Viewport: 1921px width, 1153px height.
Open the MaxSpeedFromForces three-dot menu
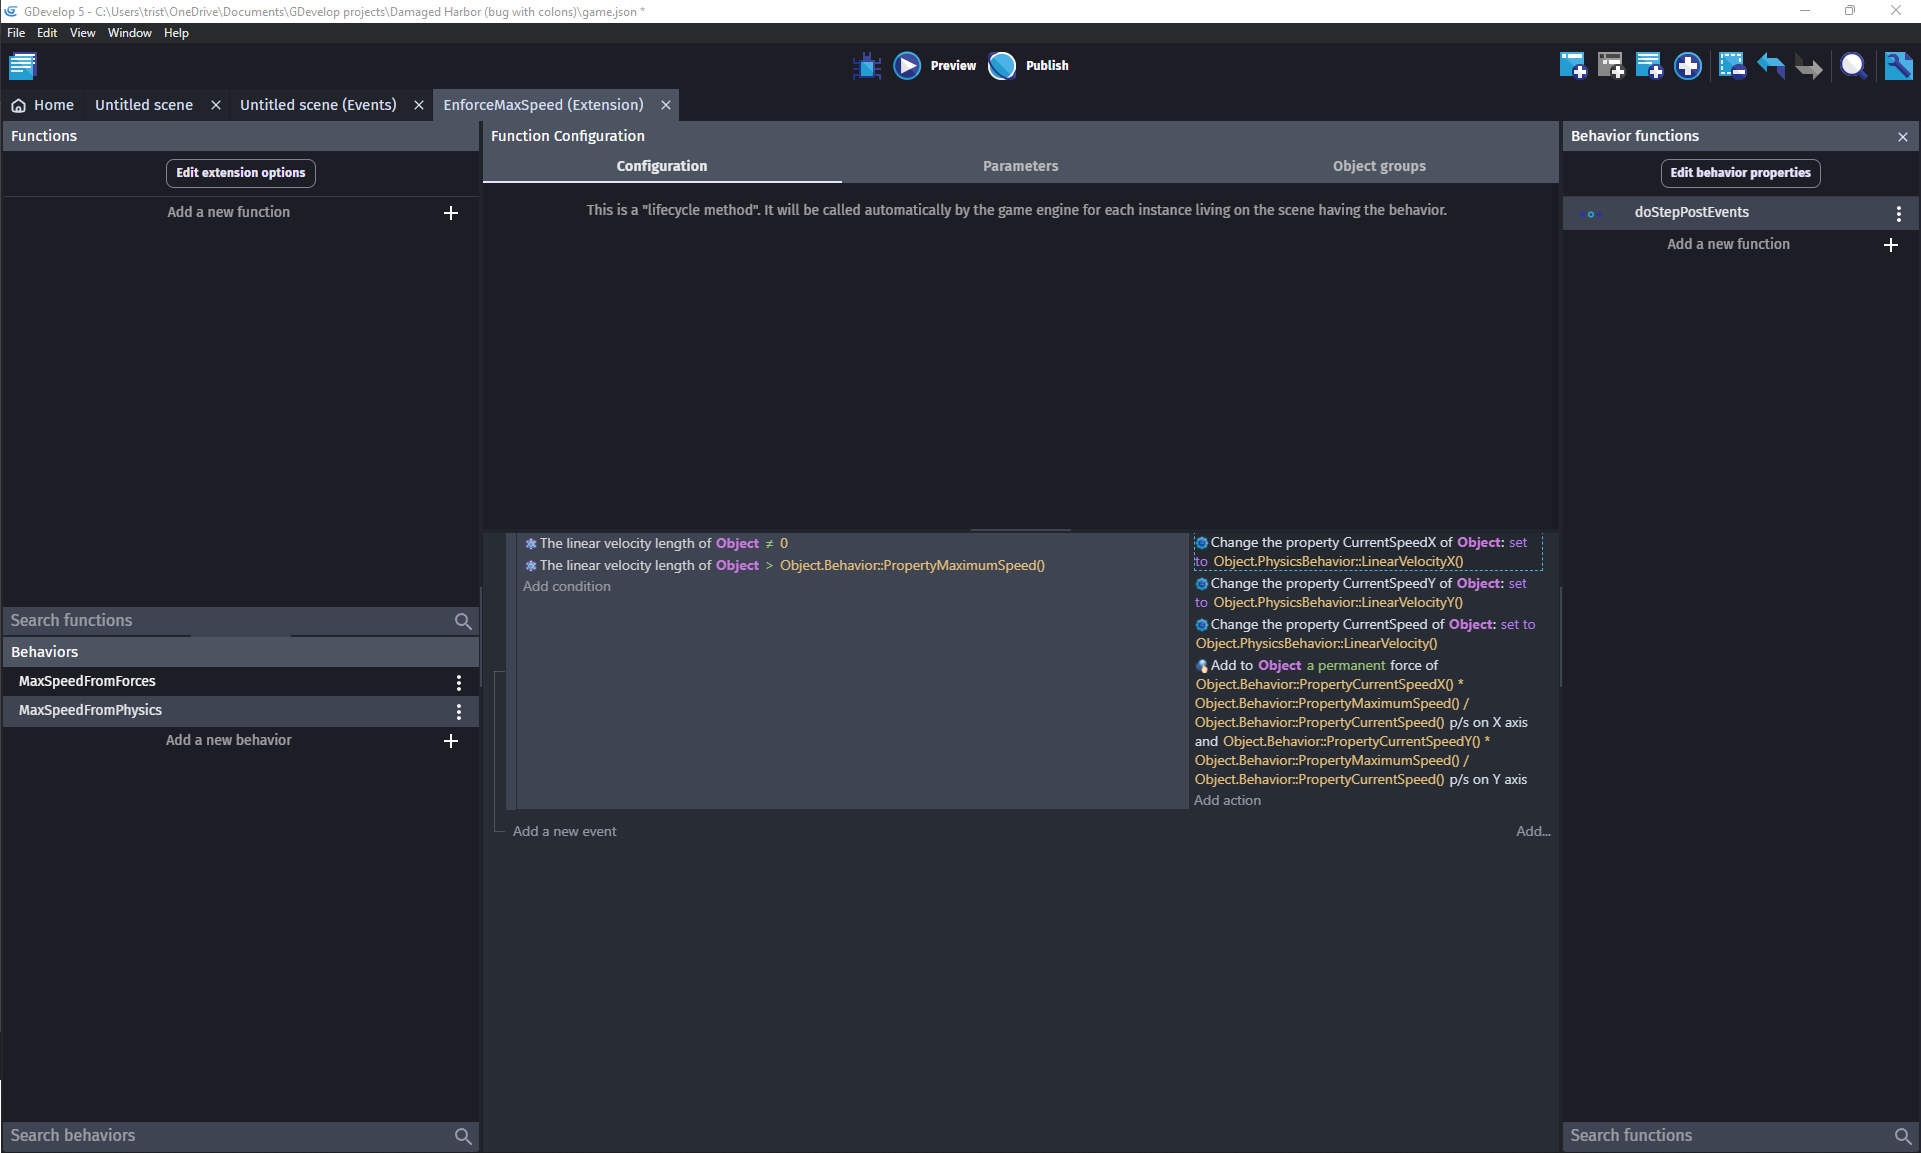point(459,682)
